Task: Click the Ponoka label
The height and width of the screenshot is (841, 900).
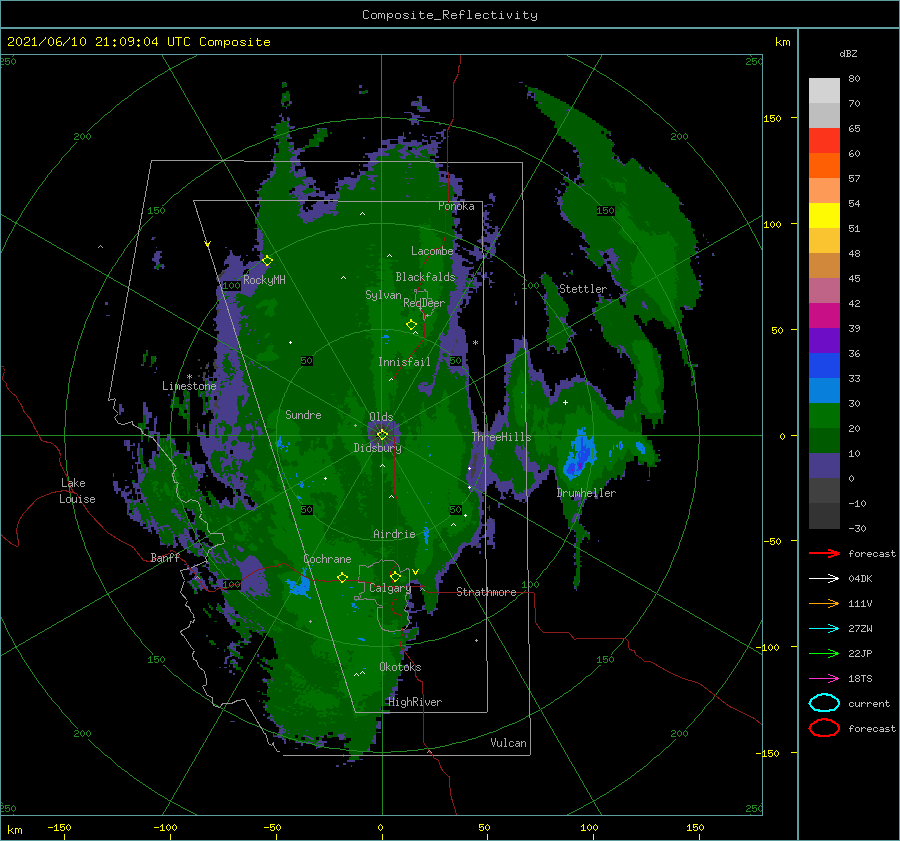Action: 456,206
